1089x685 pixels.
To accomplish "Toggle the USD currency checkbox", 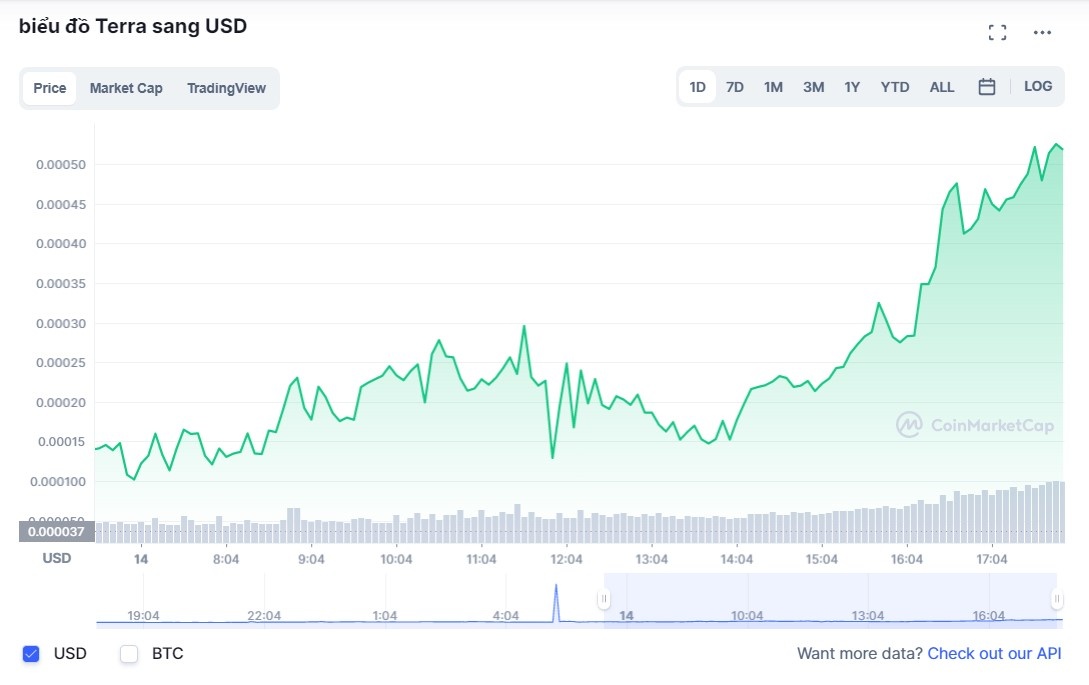I will coord(31,654).
